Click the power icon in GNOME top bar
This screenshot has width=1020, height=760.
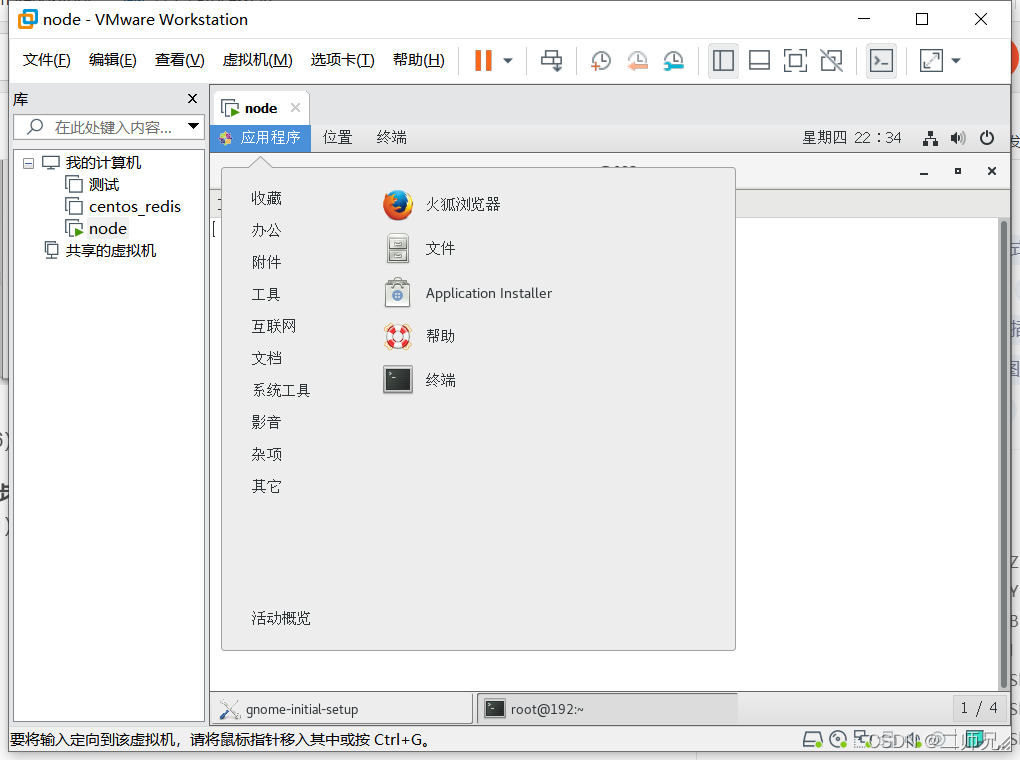point(987,138)
